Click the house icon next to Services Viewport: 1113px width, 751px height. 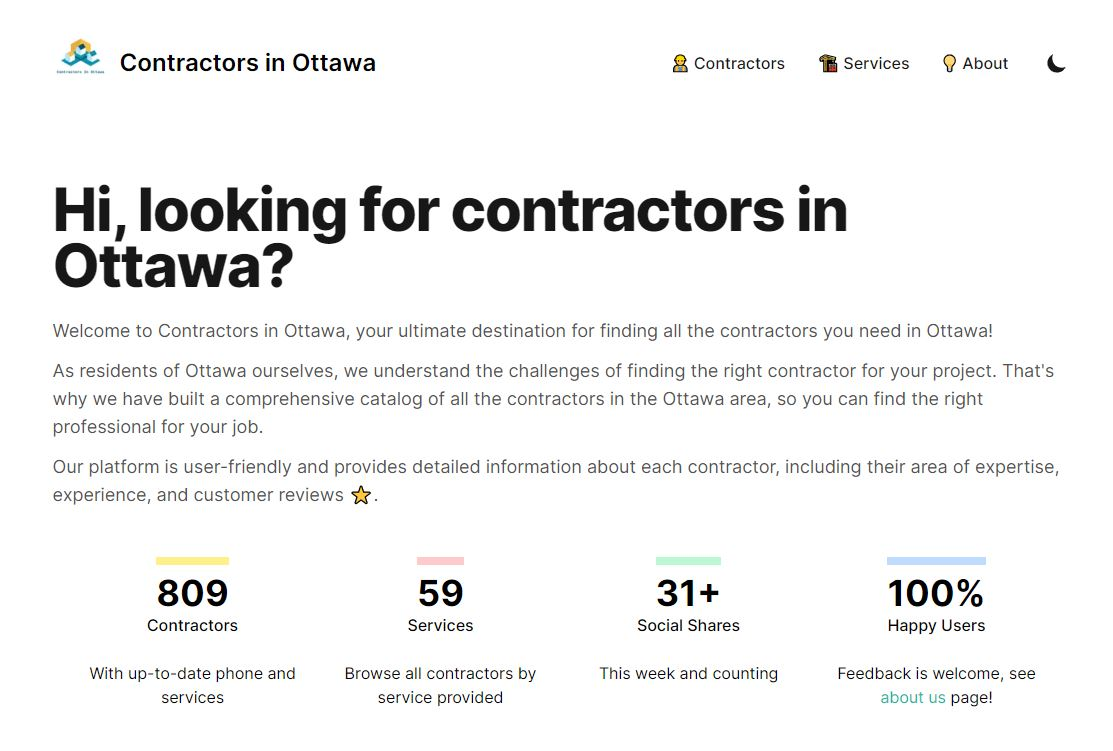coord(827,63)
